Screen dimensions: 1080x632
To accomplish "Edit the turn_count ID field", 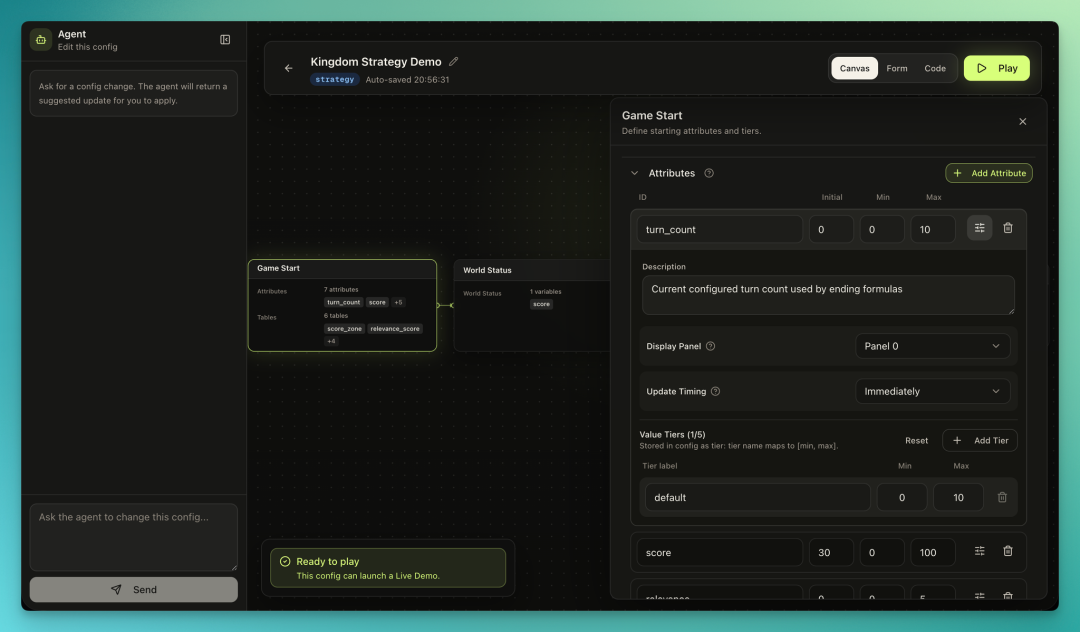I will coord(719,229).
